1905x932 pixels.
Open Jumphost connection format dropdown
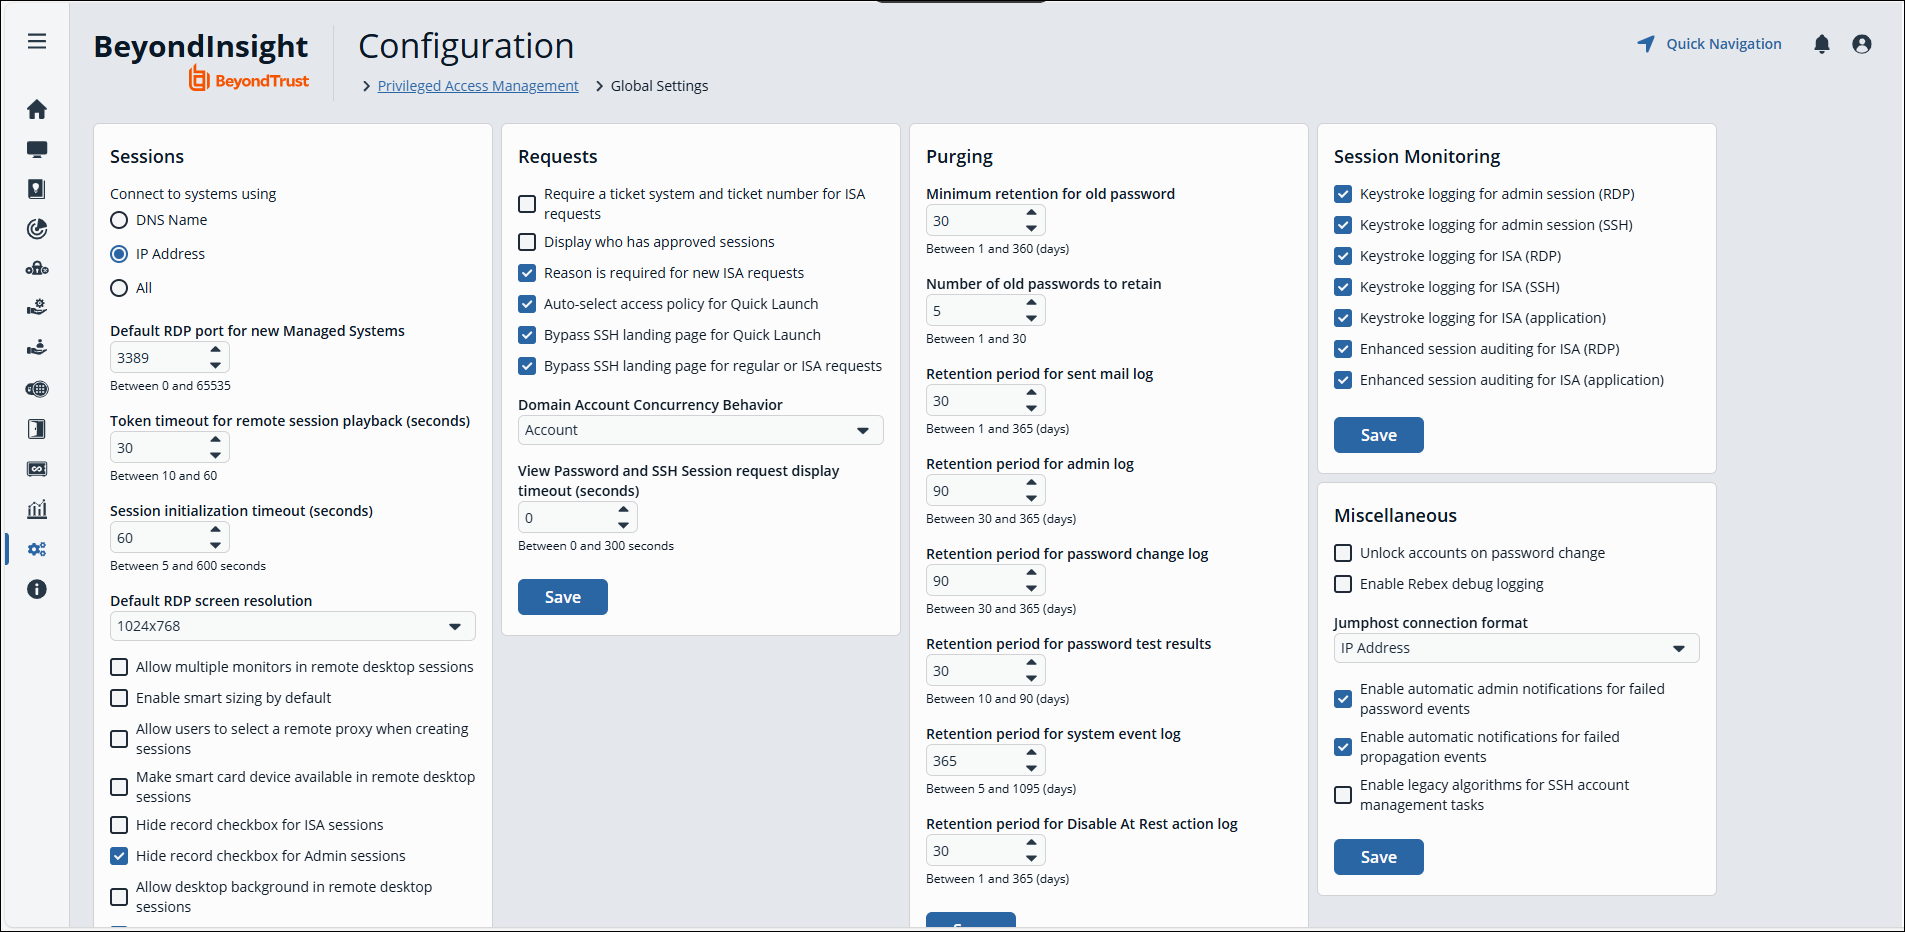coord(1516,648)
